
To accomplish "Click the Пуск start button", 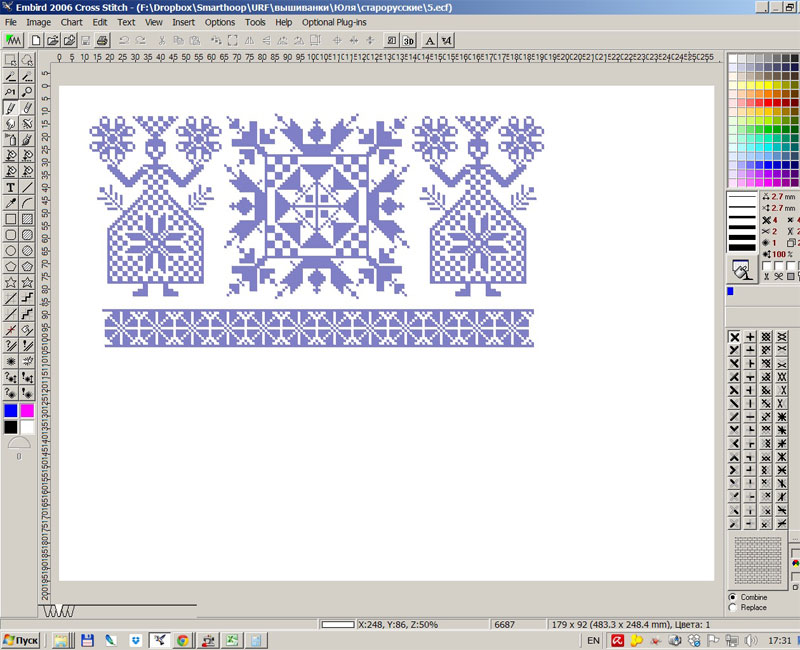I will (x=20, y=640).
